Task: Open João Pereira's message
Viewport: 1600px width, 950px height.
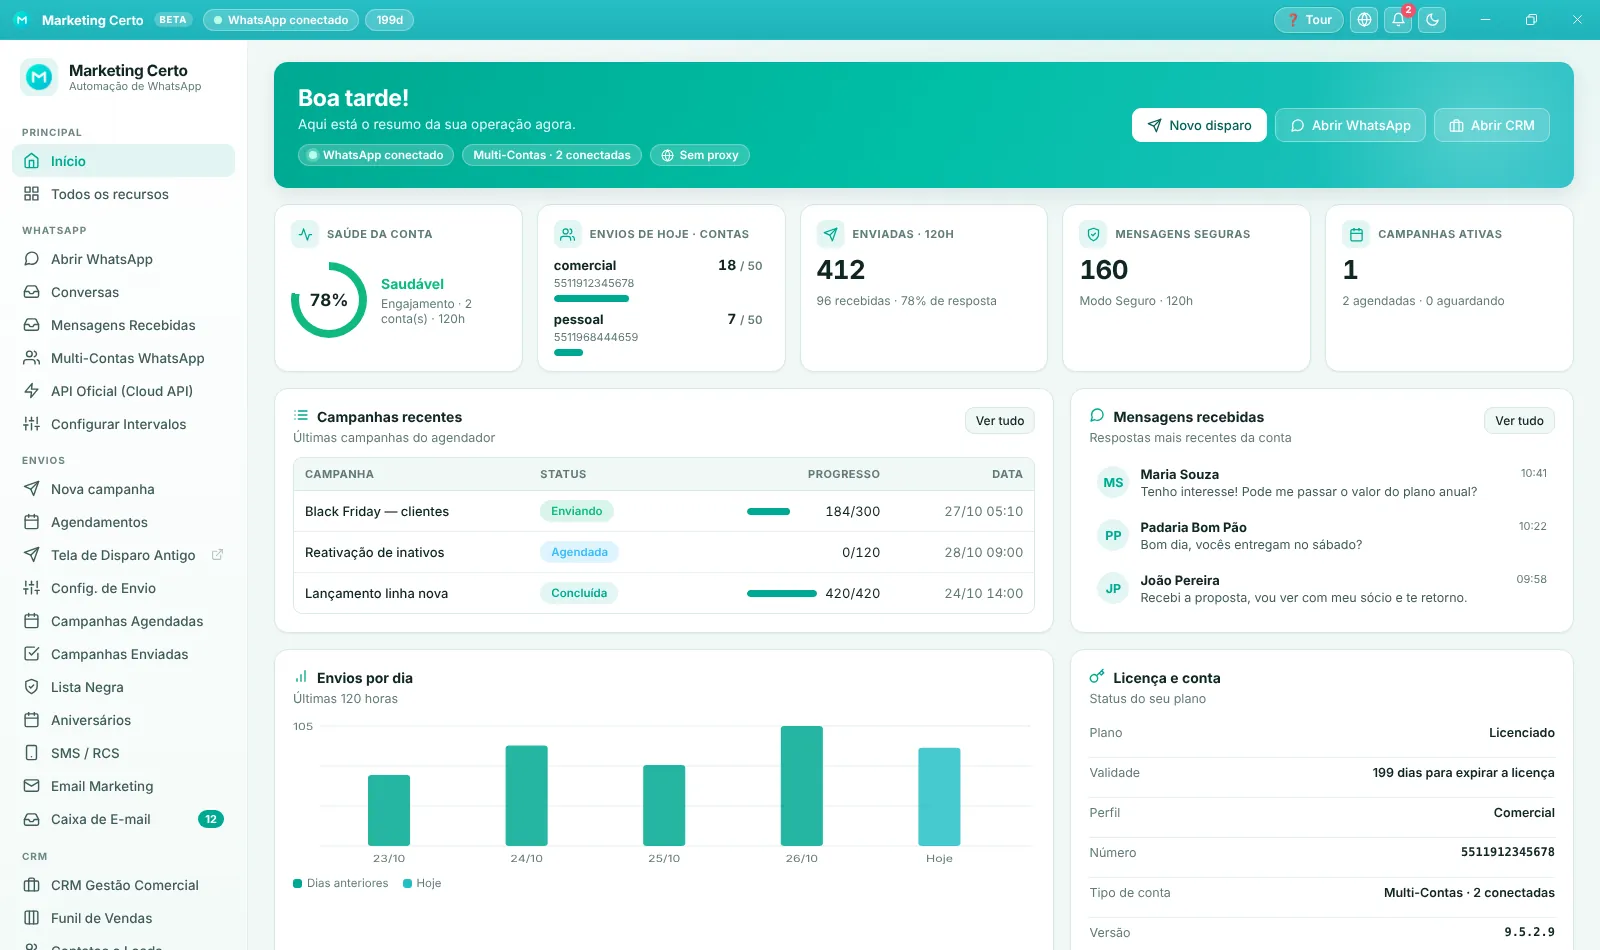Action: click(x=1322, y=589)
